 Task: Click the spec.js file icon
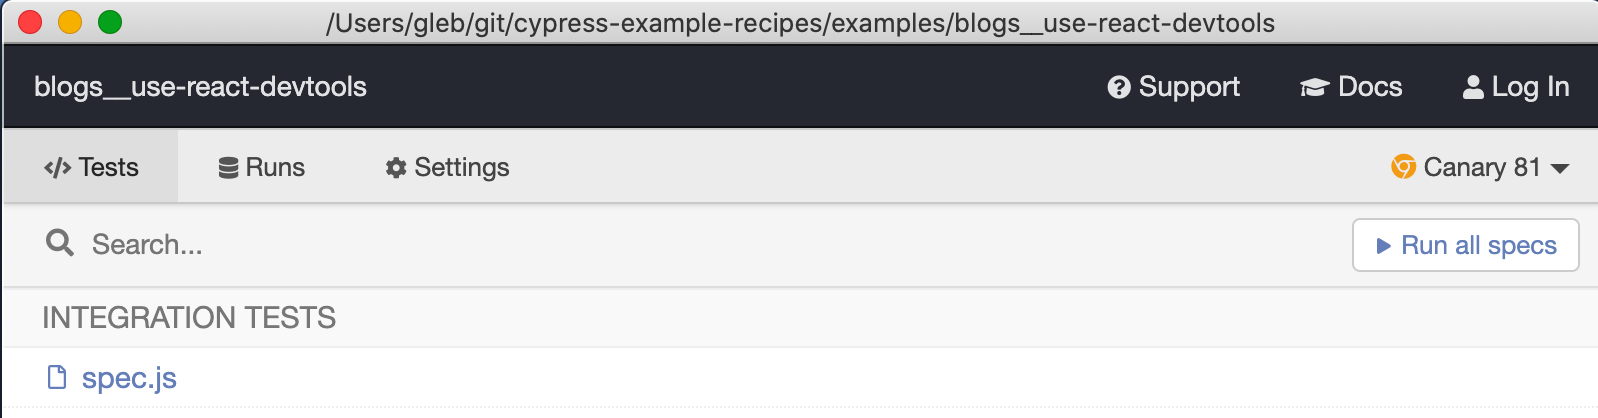point(57,377)
